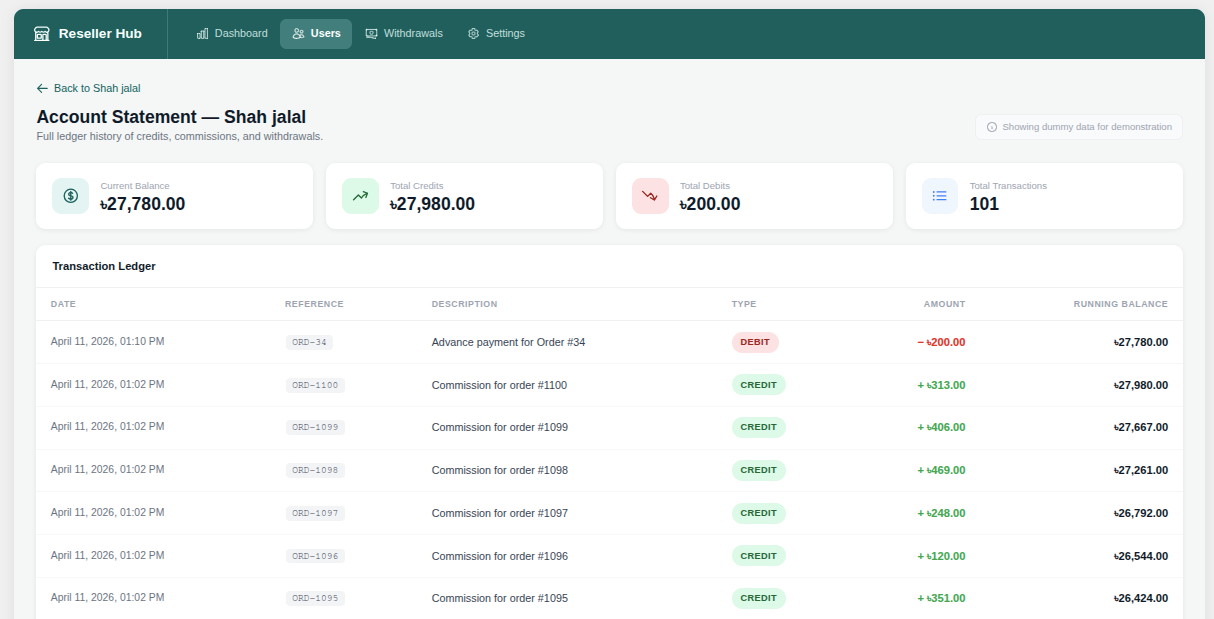The width and height of the screenshot is (1214, 619).
Task: Click the running balance ৳26,792.00
Action: click(1141, 513)
